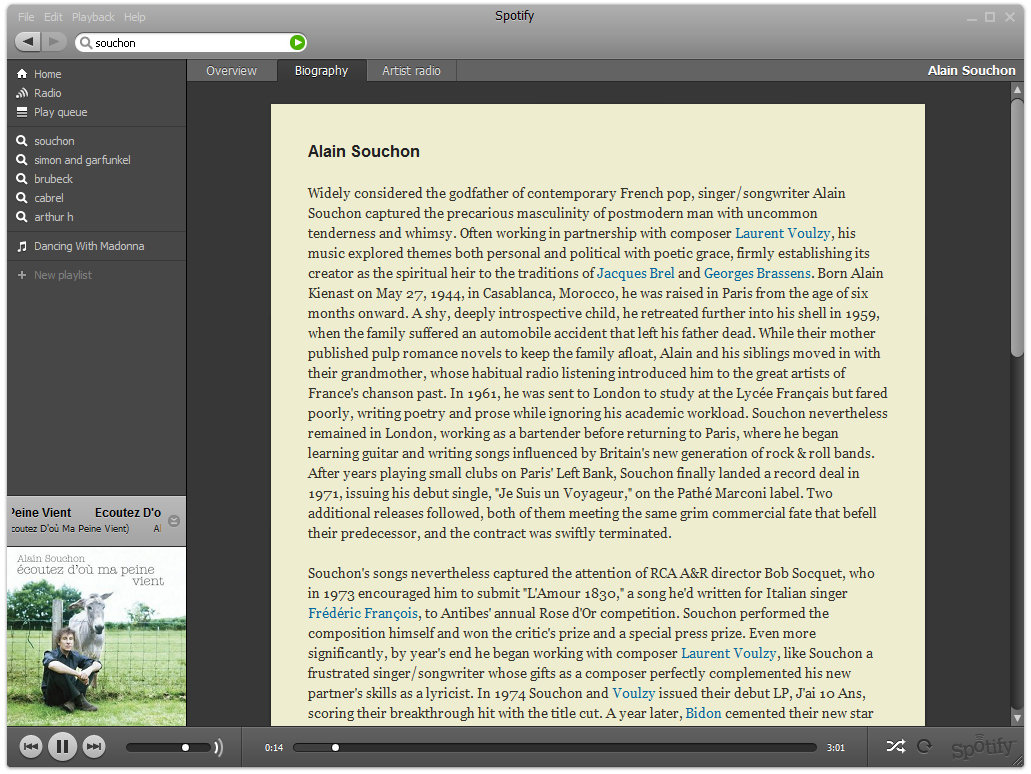Click the scrollbar up arrow
The height and width of the screenshot is (774, 1031).
[1017, 89]
